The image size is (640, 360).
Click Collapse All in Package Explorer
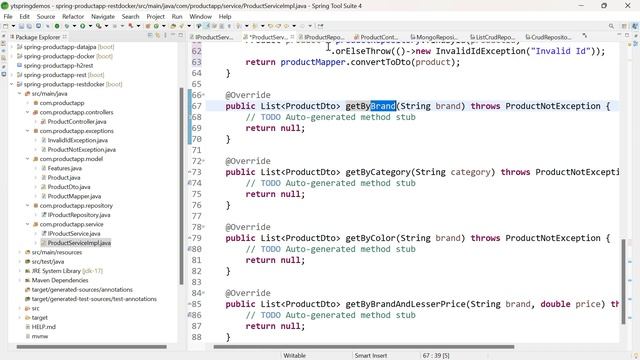(x=149, y=36)
